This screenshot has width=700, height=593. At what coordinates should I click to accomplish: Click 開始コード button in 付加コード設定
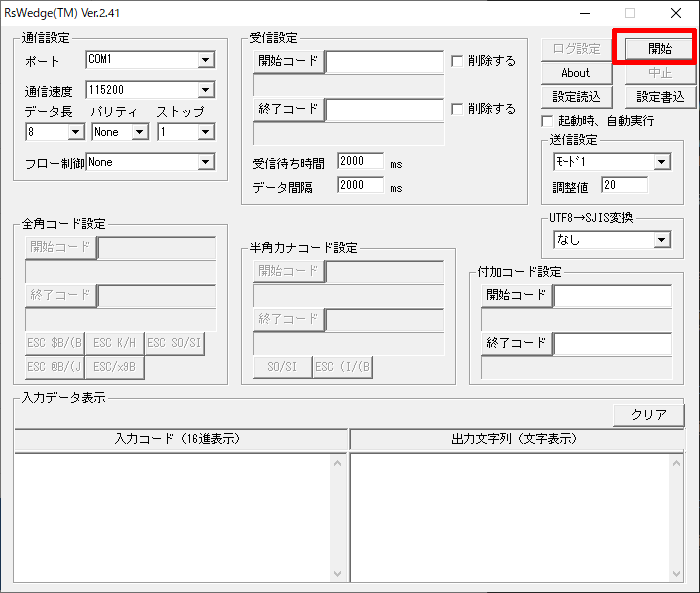click(517, 295)
